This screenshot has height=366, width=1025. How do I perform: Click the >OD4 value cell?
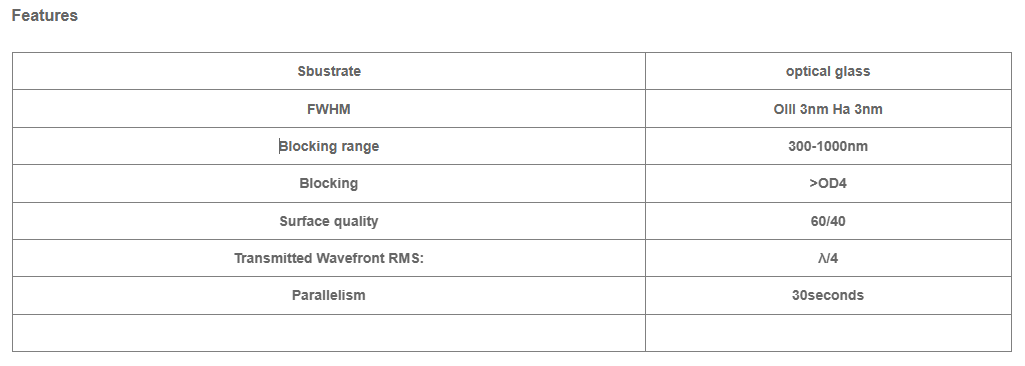[x=828, y=184]
